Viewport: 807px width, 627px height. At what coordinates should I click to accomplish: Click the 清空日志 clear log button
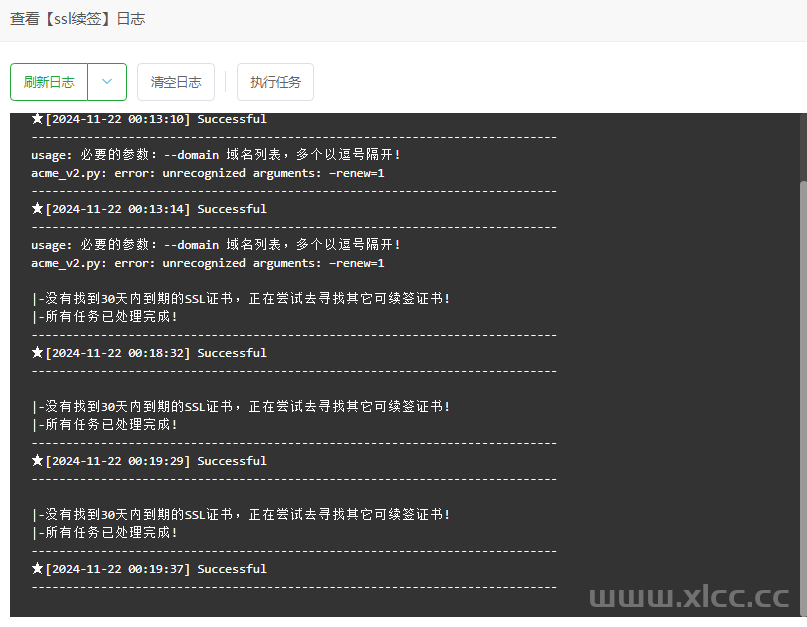[x=175, y=82]
